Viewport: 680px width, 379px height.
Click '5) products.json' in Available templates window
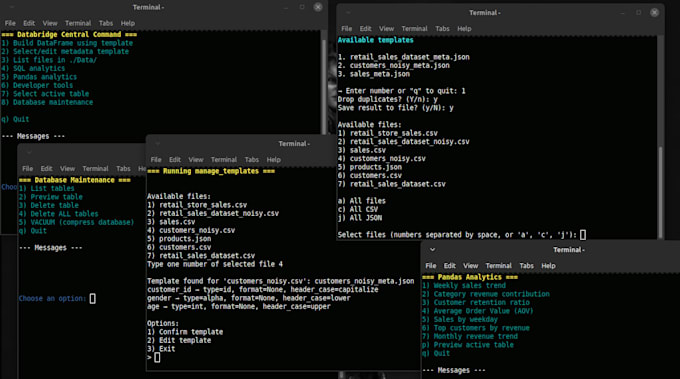(370, 167)
